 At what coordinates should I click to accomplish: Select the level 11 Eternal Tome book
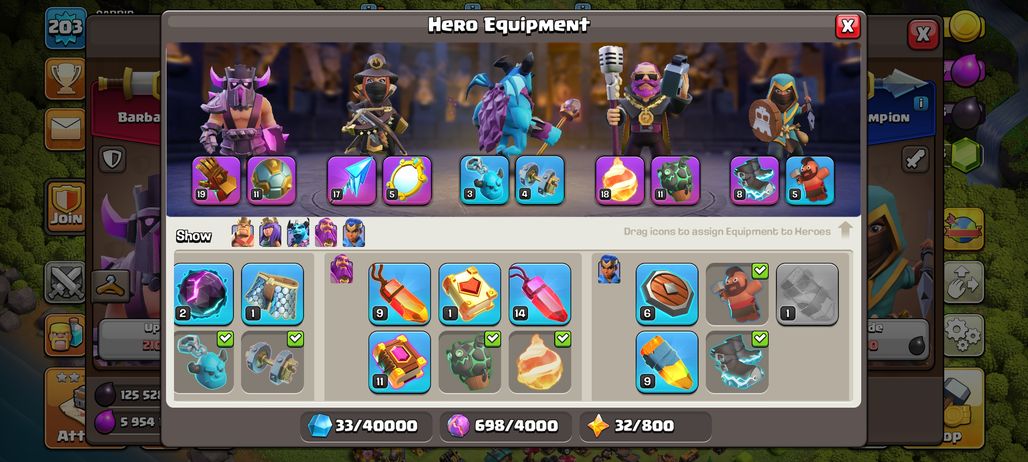399,362
